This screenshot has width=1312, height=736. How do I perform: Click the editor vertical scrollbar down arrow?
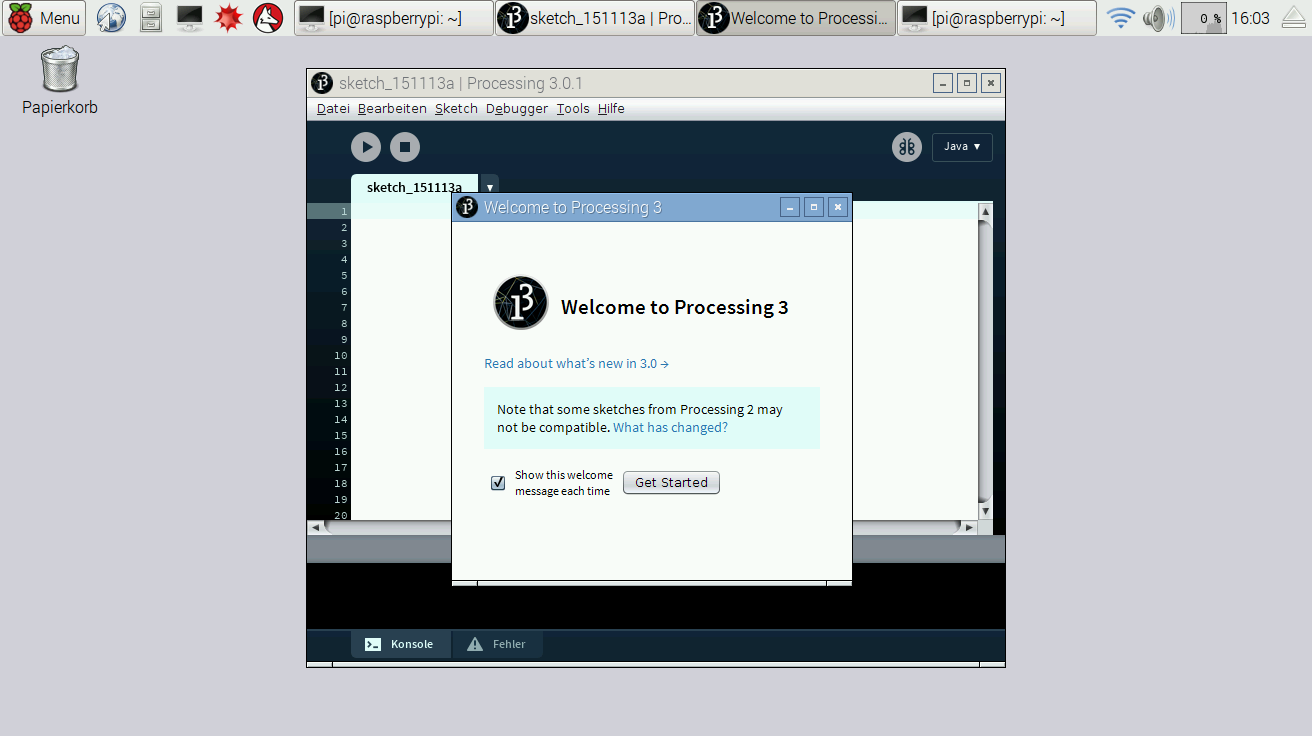pyautogui.click(x=985, y=511)
